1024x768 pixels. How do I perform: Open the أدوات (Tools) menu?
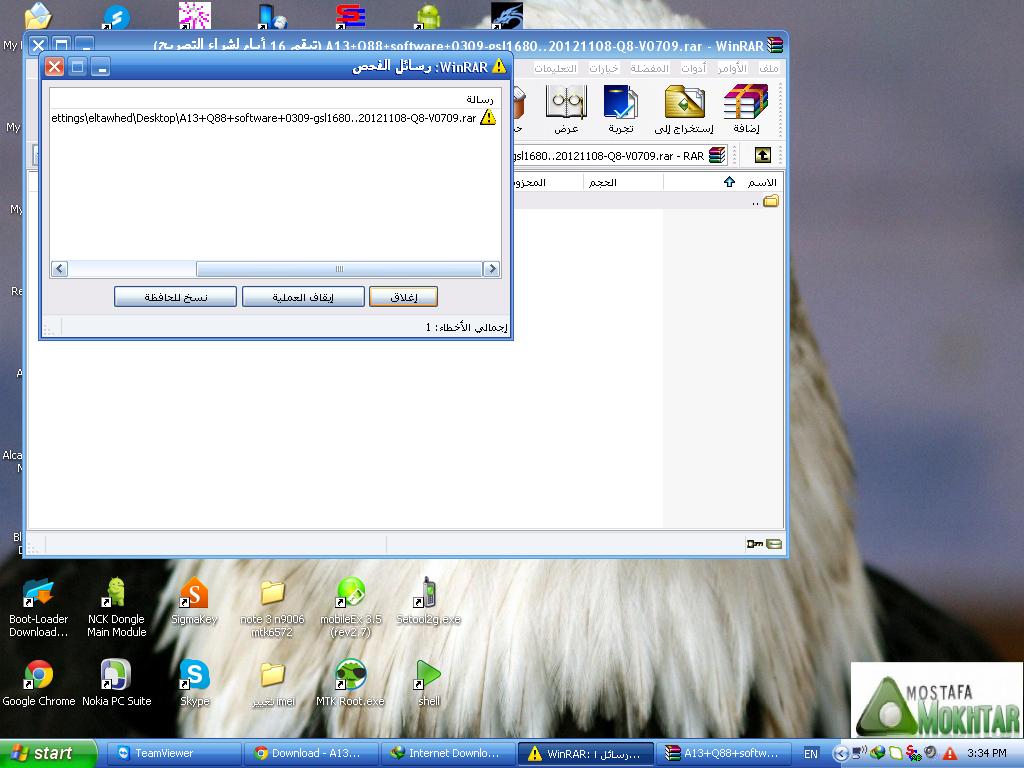click(x=693, y=68)
